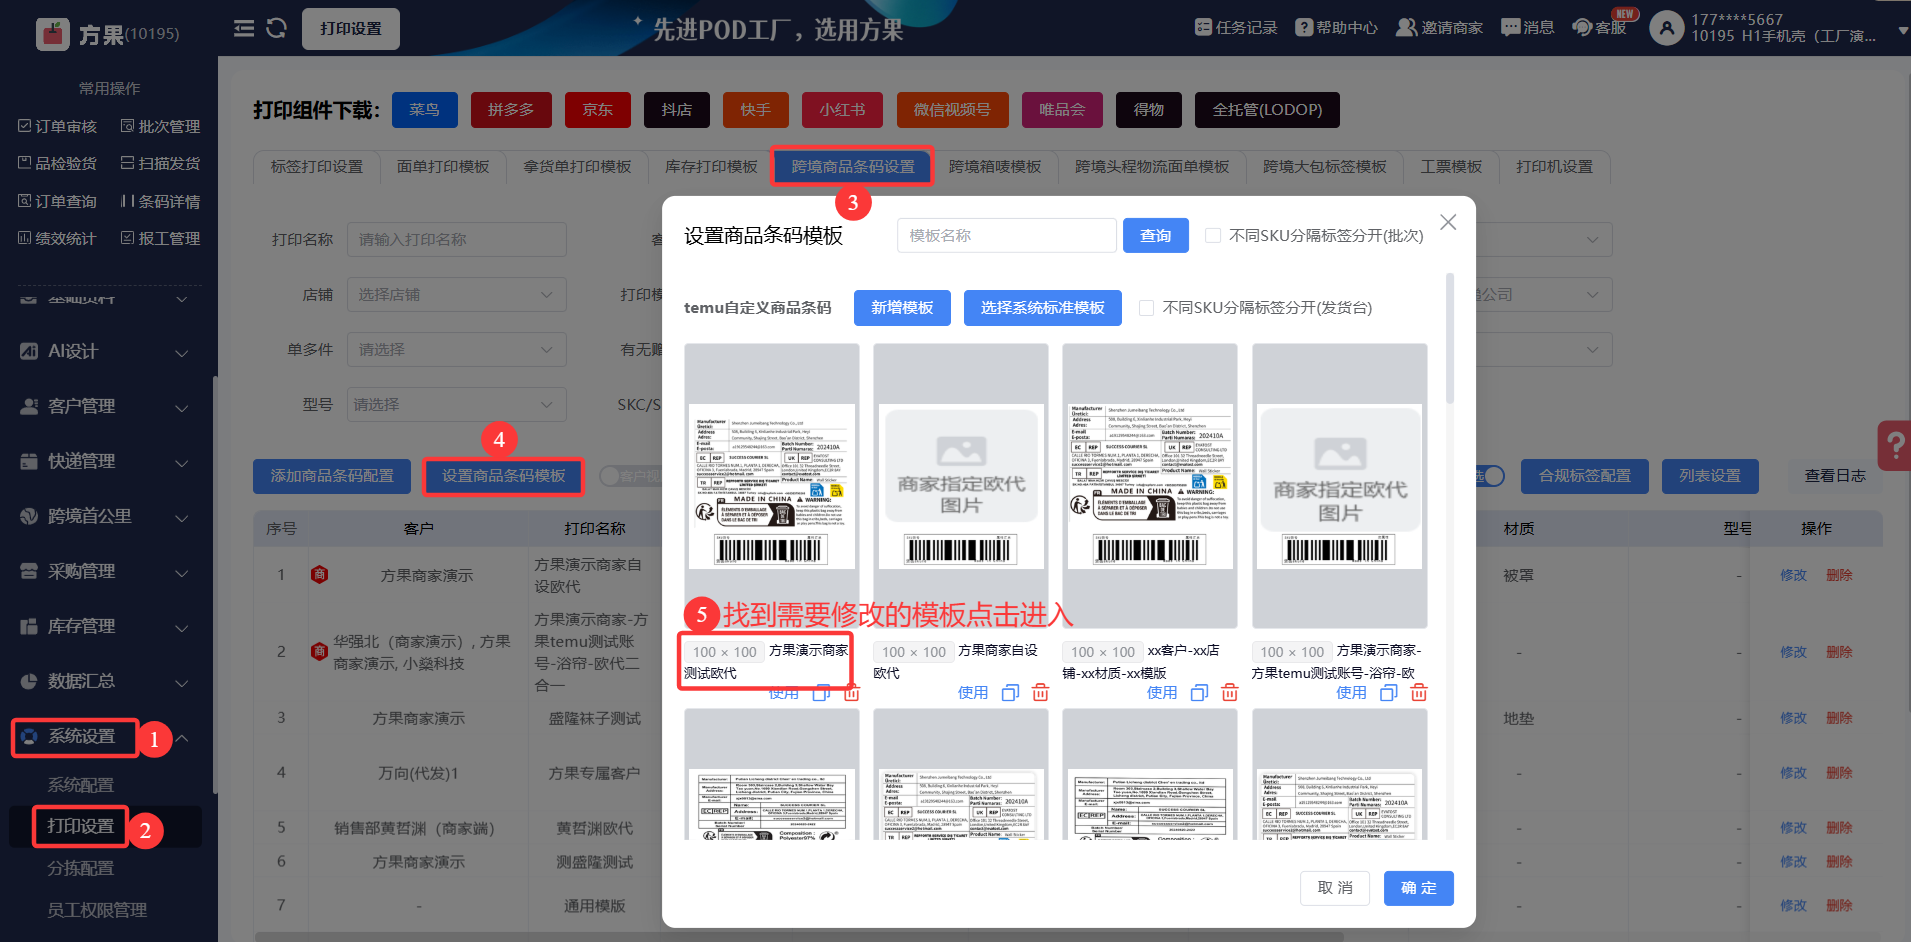Image resolution: width=1911 pixels, height=942 pixels.
Task: Open 扫描发货 shortcut in the sidebar
Action: (x=160, y=163)
